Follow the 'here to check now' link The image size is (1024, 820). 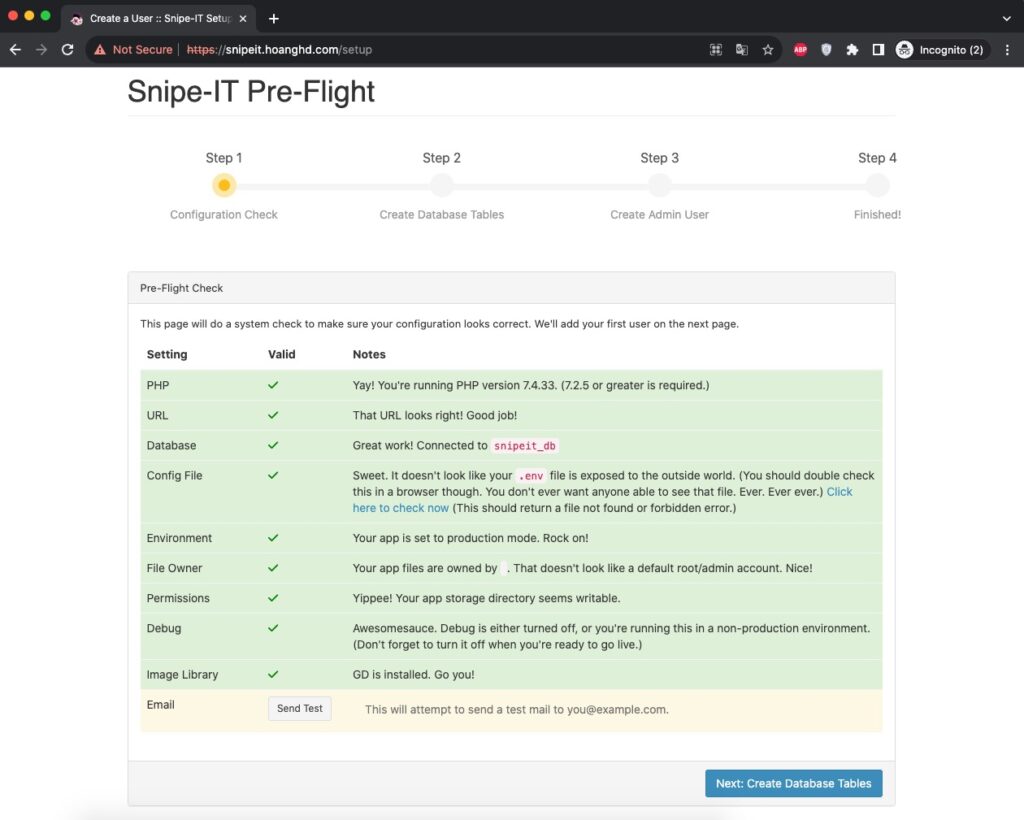(400, 508)
